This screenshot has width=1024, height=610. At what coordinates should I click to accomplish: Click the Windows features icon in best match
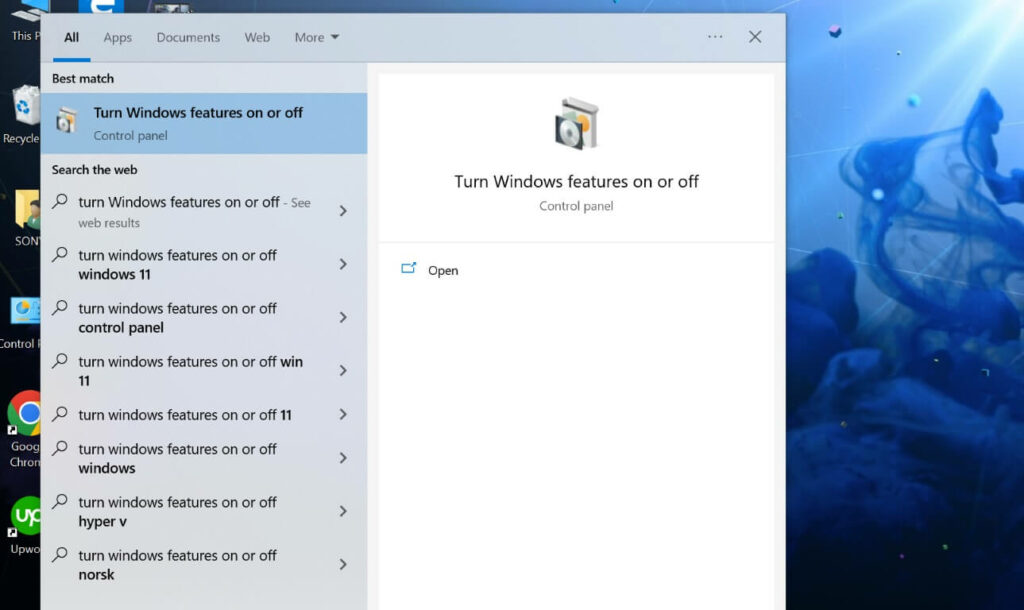pyautogui.click(x=66, y=121)
